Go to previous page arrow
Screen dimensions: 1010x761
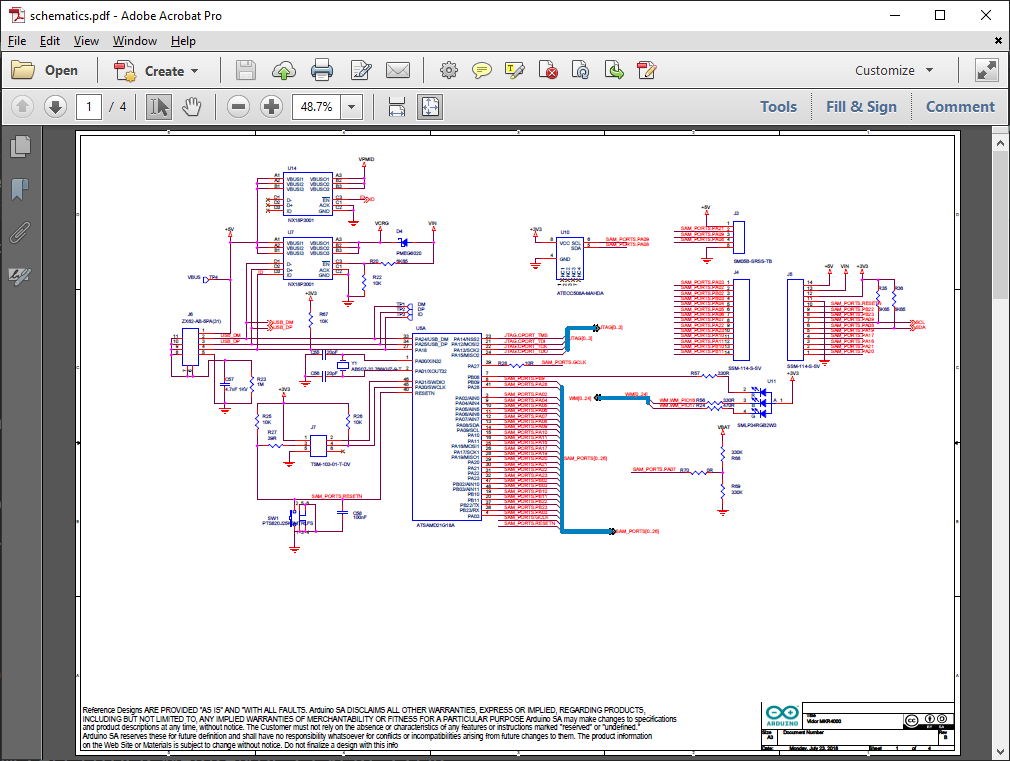click(23, 106)
